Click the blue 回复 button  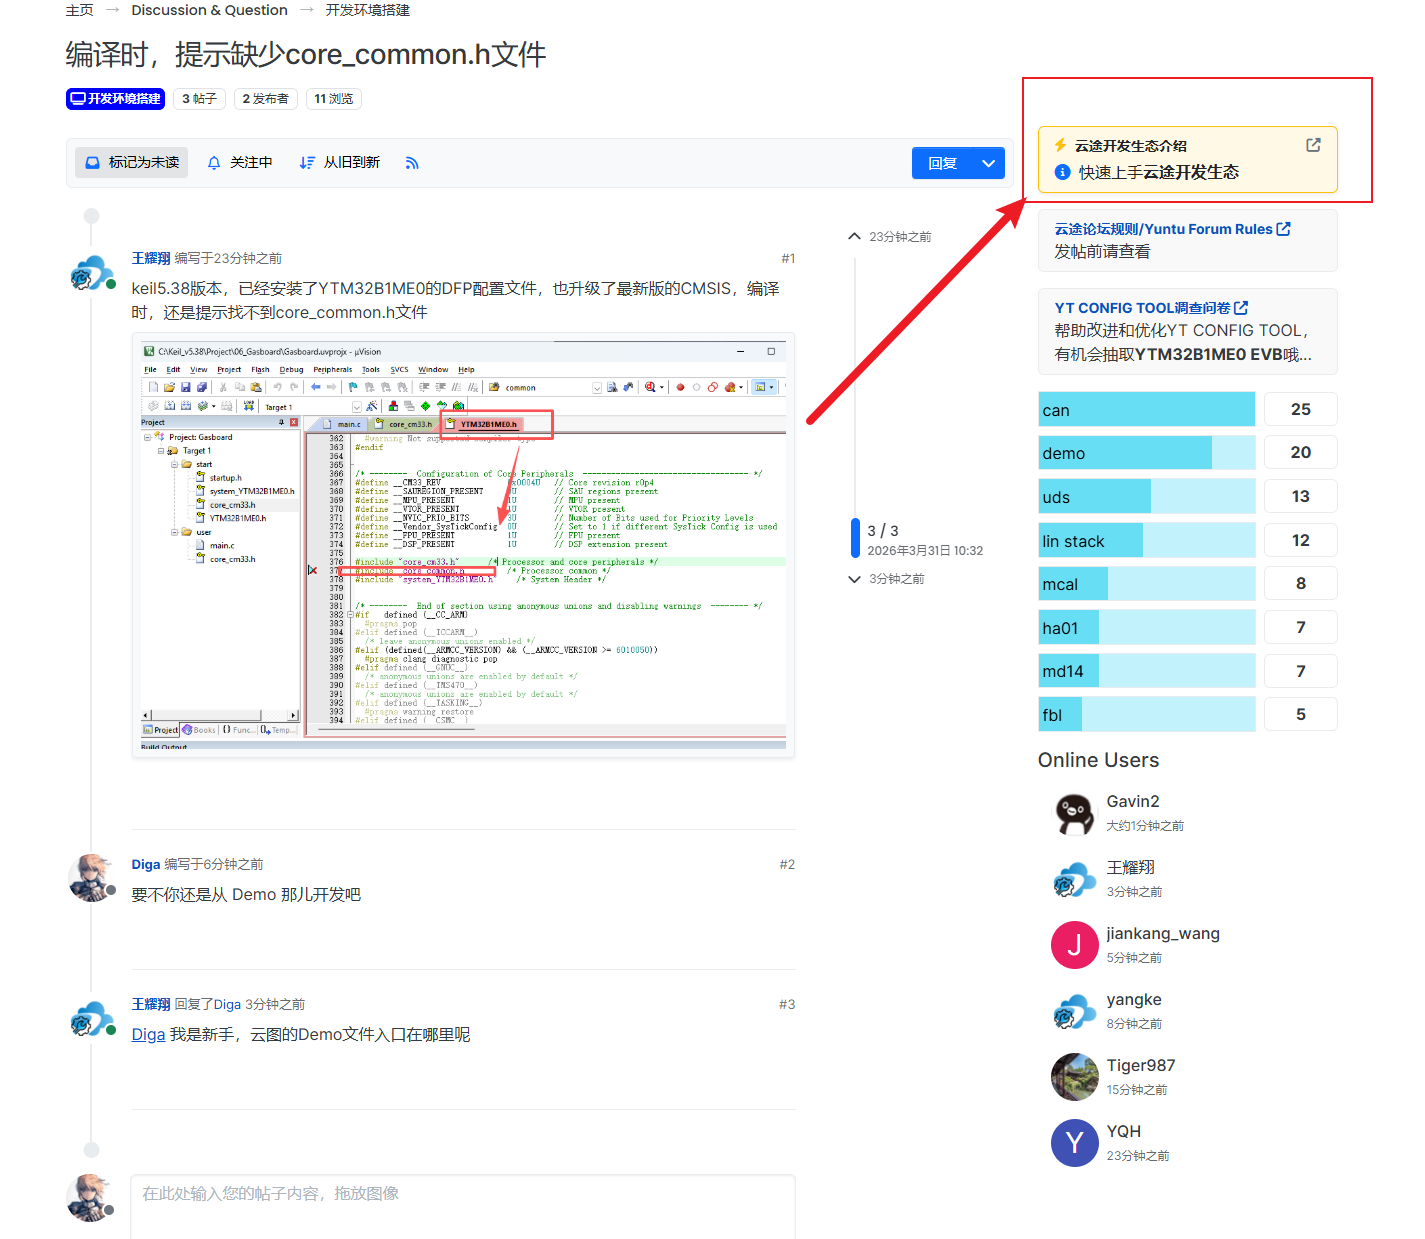click(942, 163)
